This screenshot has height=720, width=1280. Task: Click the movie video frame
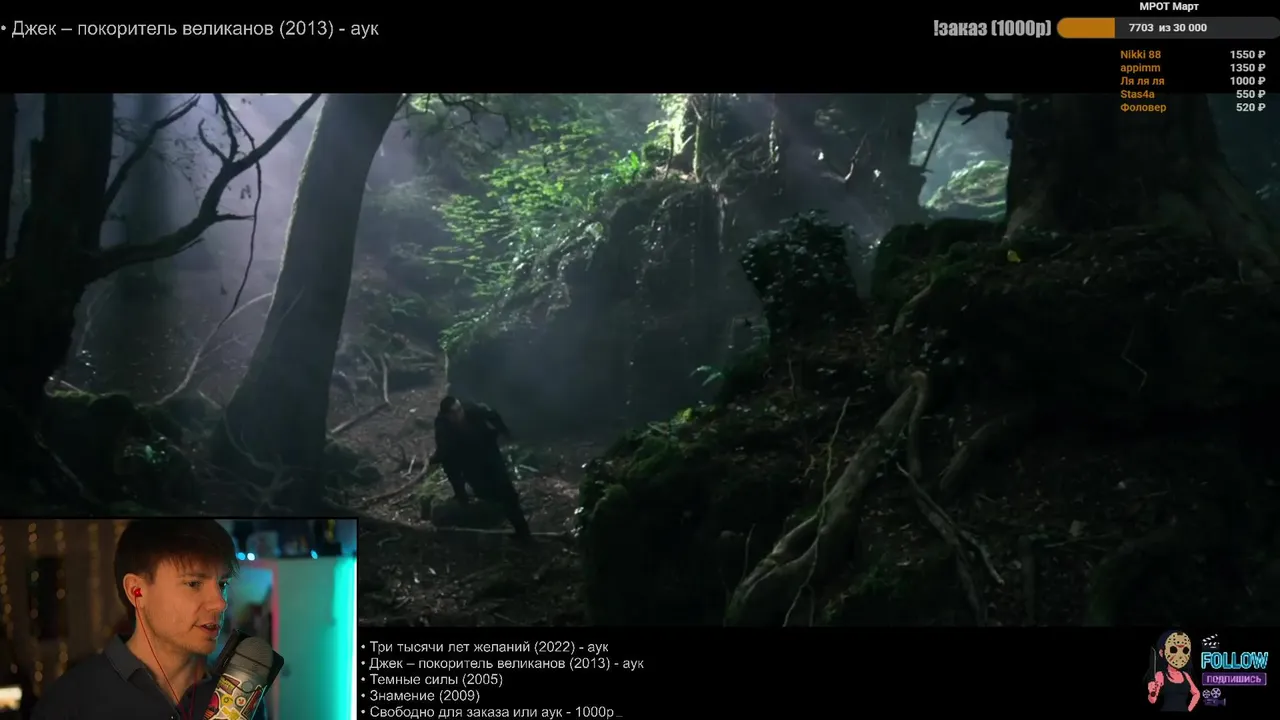click(x=640, y=360)
